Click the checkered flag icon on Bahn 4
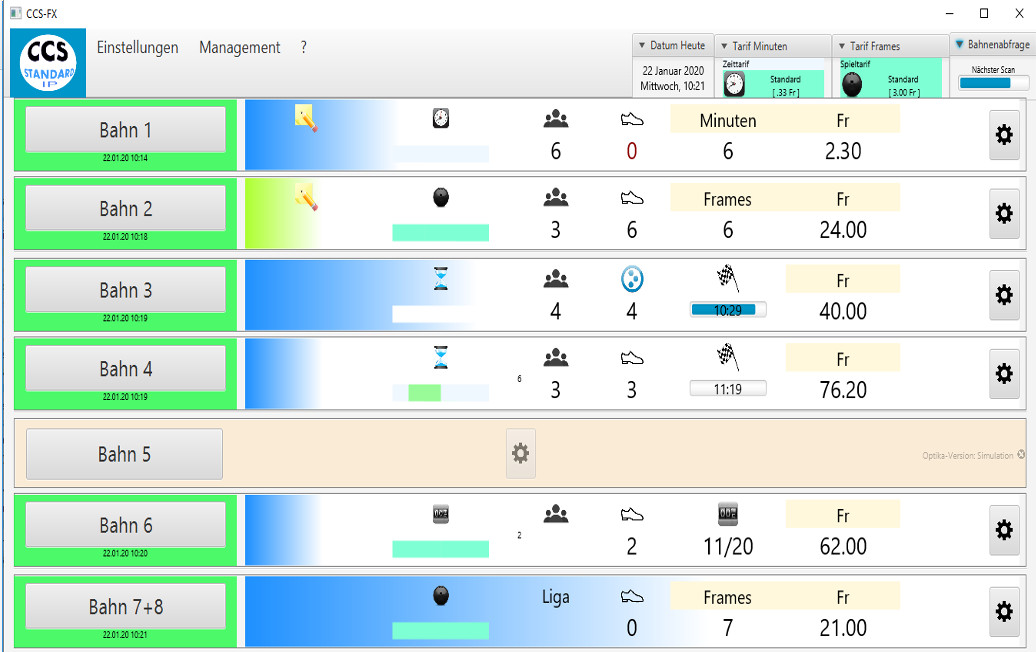The height and width of the screenshot is (652, 1036). 727,357
